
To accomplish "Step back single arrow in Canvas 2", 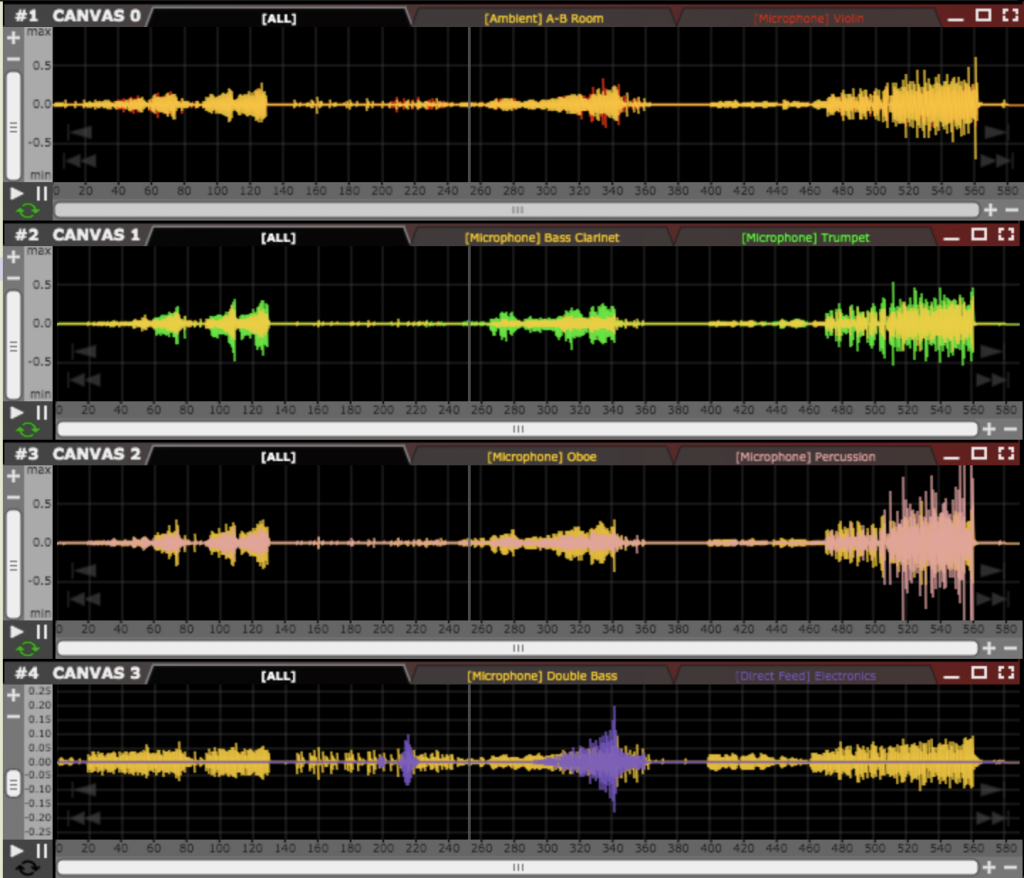I will click(84, 570).
